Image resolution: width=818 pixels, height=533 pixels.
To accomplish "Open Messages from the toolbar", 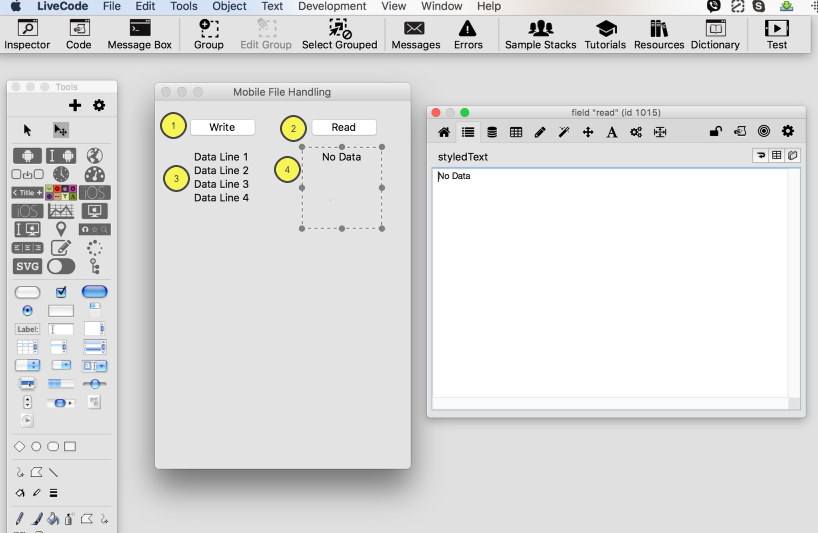I will [416, 34].
